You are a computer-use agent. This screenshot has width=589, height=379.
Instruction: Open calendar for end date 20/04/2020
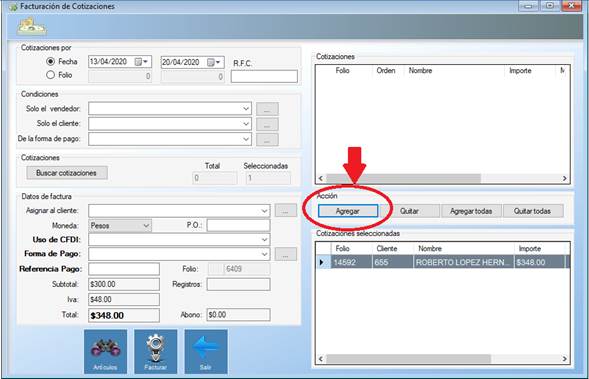click(x=214, y=62)
